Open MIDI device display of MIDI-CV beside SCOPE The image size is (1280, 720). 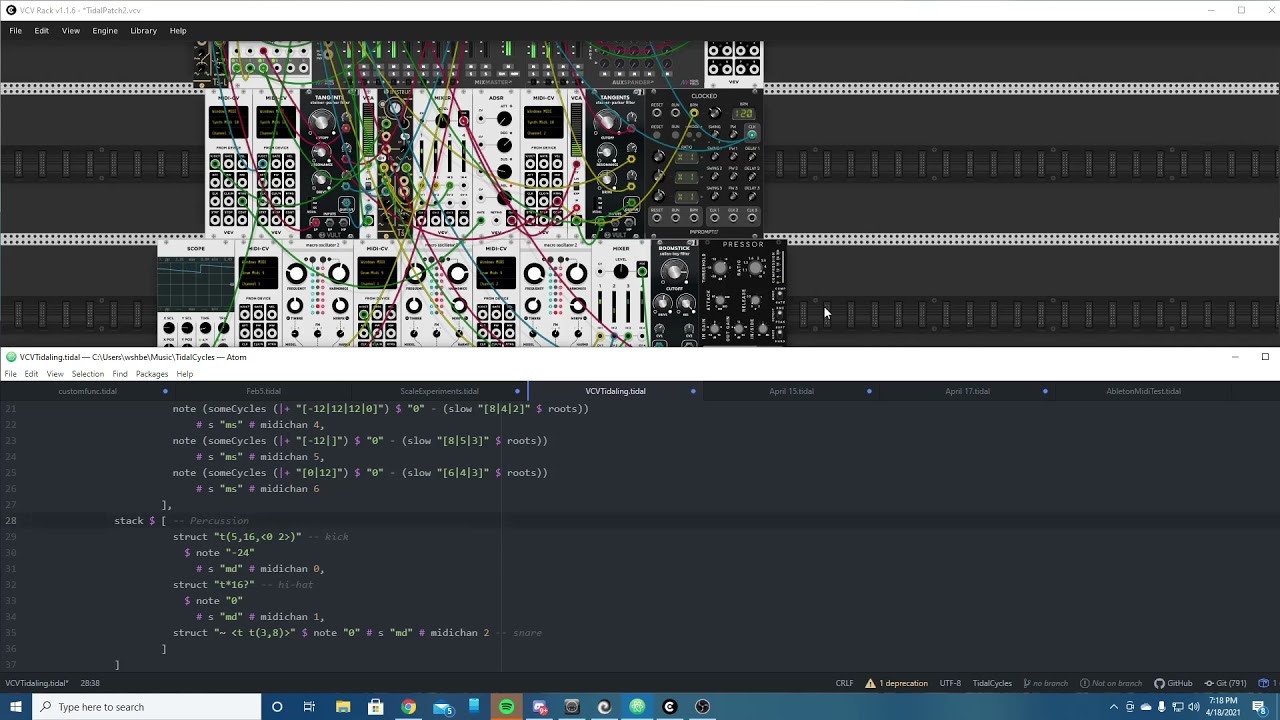(258, 273)
